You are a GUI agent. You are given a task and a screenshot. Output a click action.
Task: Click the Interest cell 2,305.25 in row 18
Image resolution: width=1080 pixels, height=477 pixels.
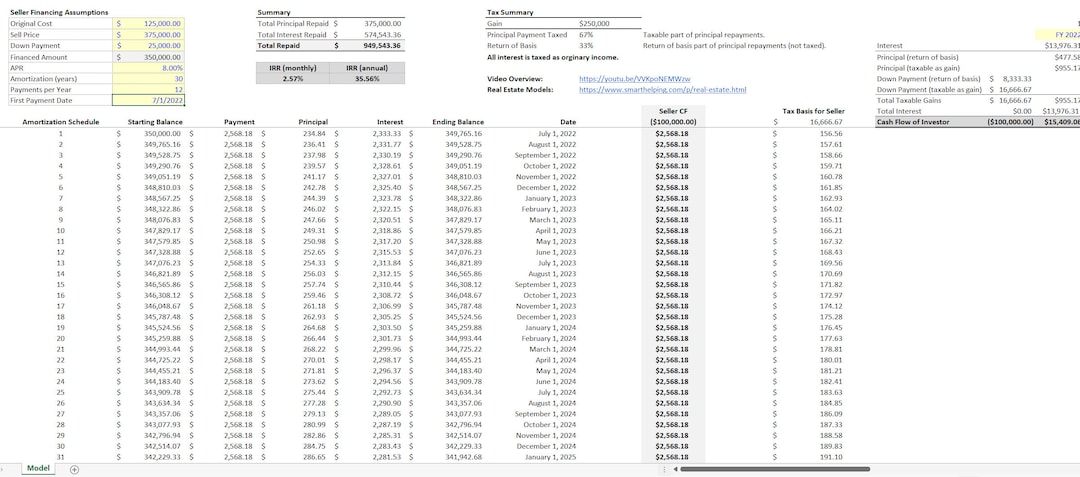[386, 317]
